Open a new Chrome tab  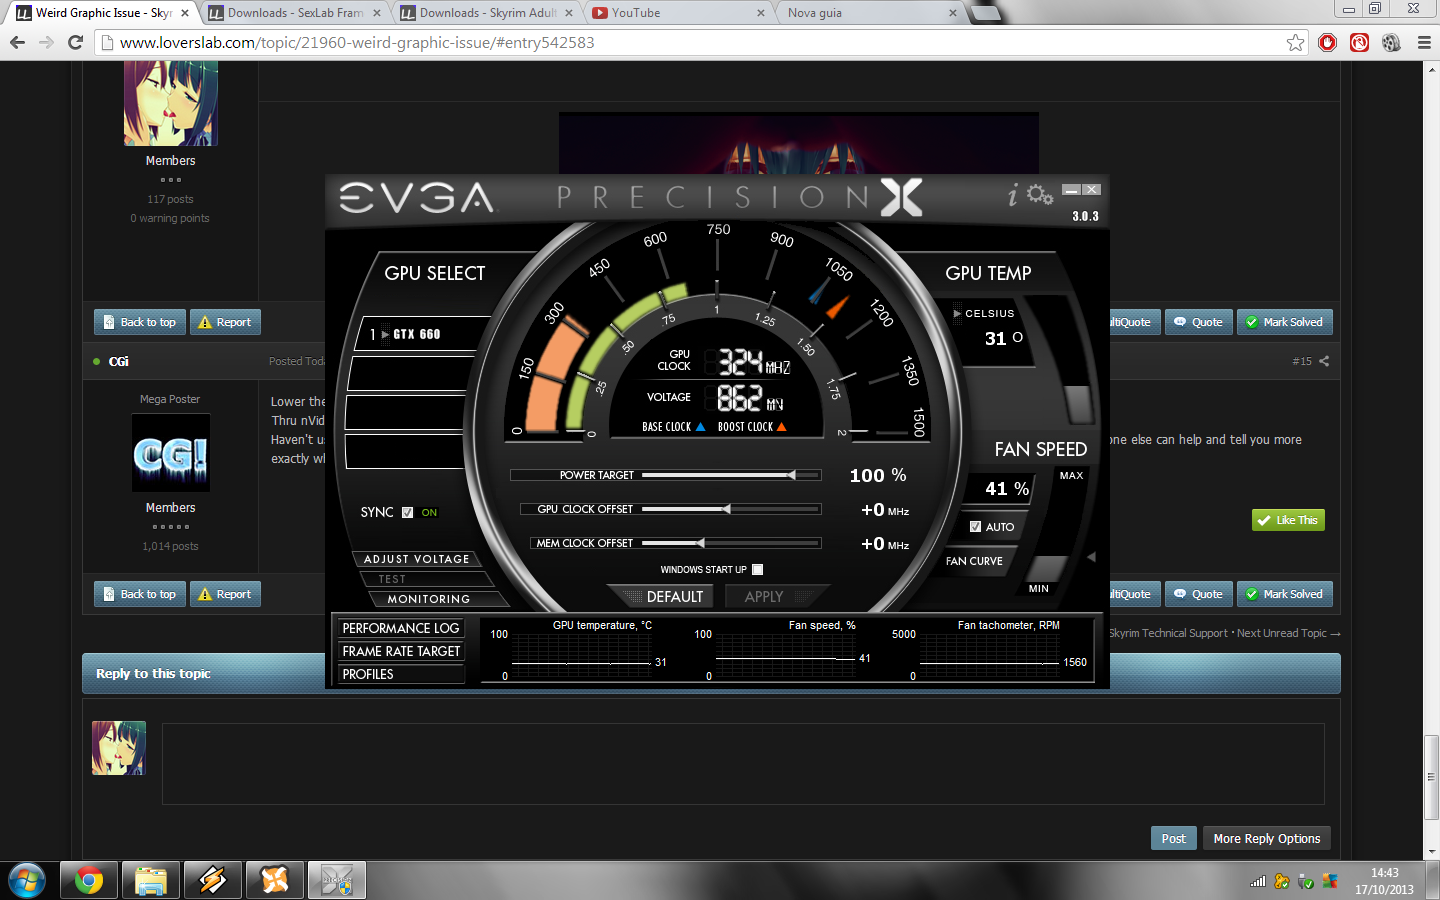[x=985, y=13]
